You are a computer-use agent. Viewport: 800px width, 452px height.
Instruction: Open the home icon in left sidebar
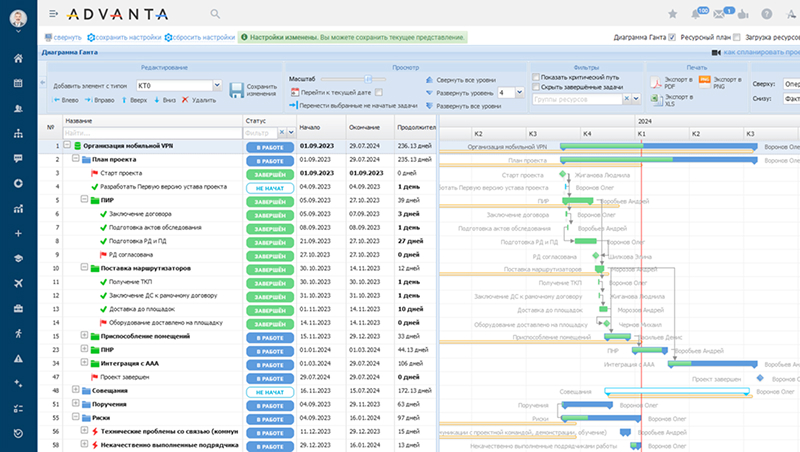pyautogui.click(x=19, y=58)
